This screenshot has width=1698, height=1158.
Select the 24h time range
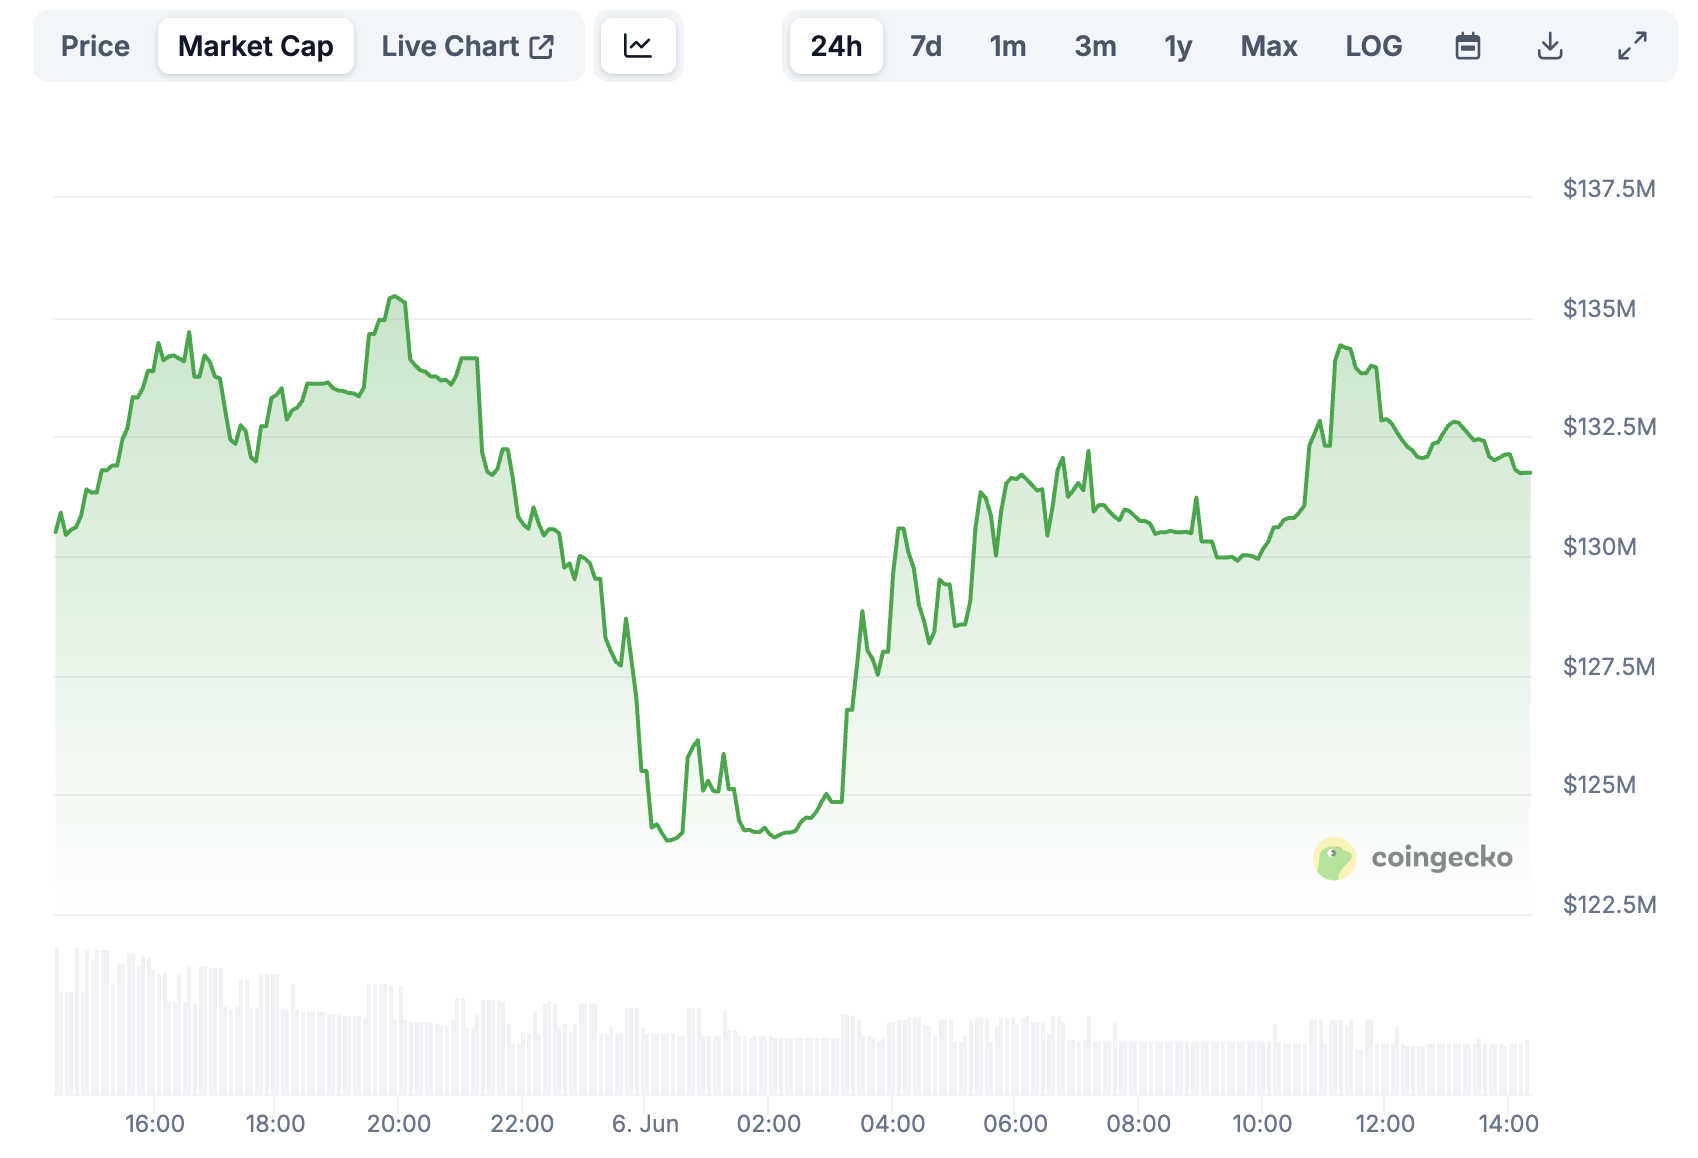(x=836, y=46)
